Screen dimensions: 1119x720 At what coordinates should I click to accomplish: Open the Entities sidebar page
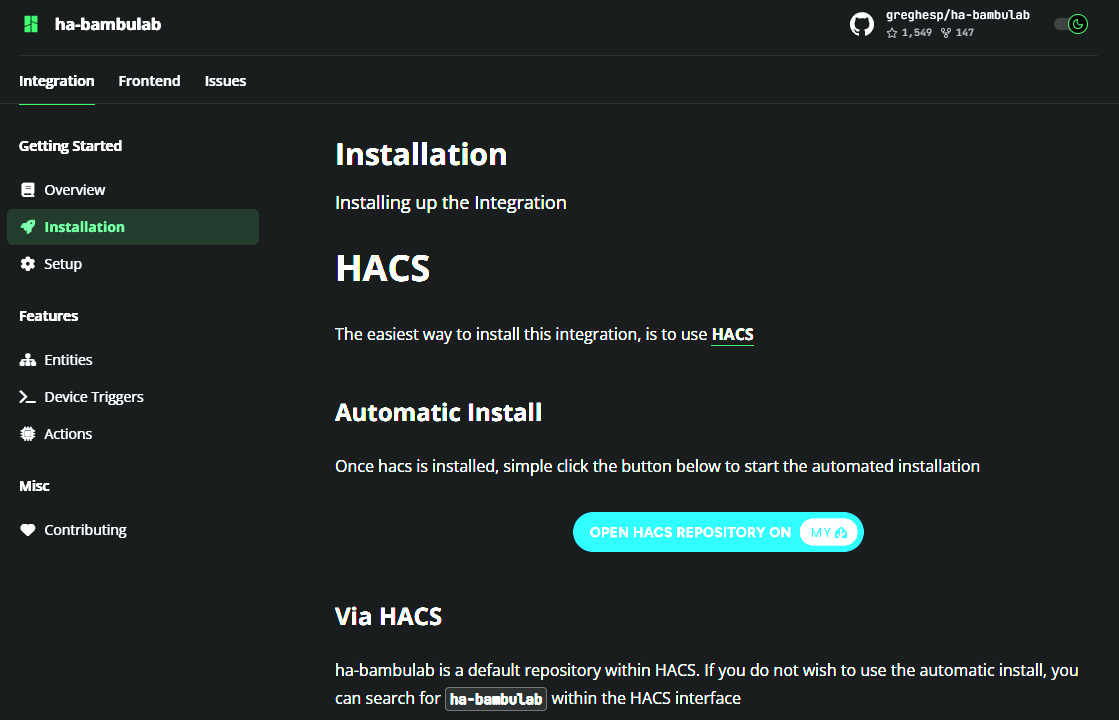(133, 360)
